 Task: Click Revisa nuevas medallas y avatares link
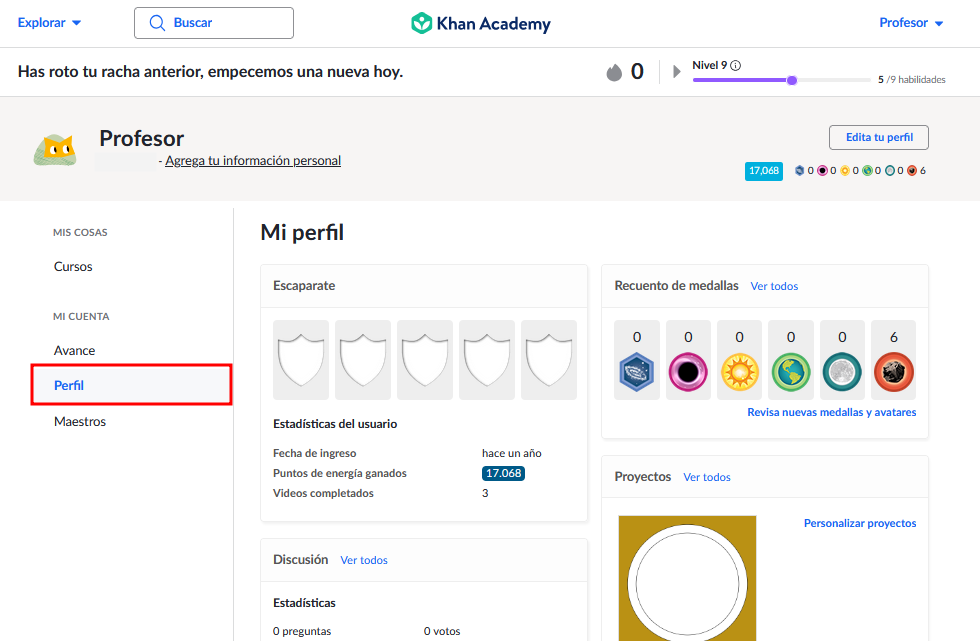[x=832, y=412]
